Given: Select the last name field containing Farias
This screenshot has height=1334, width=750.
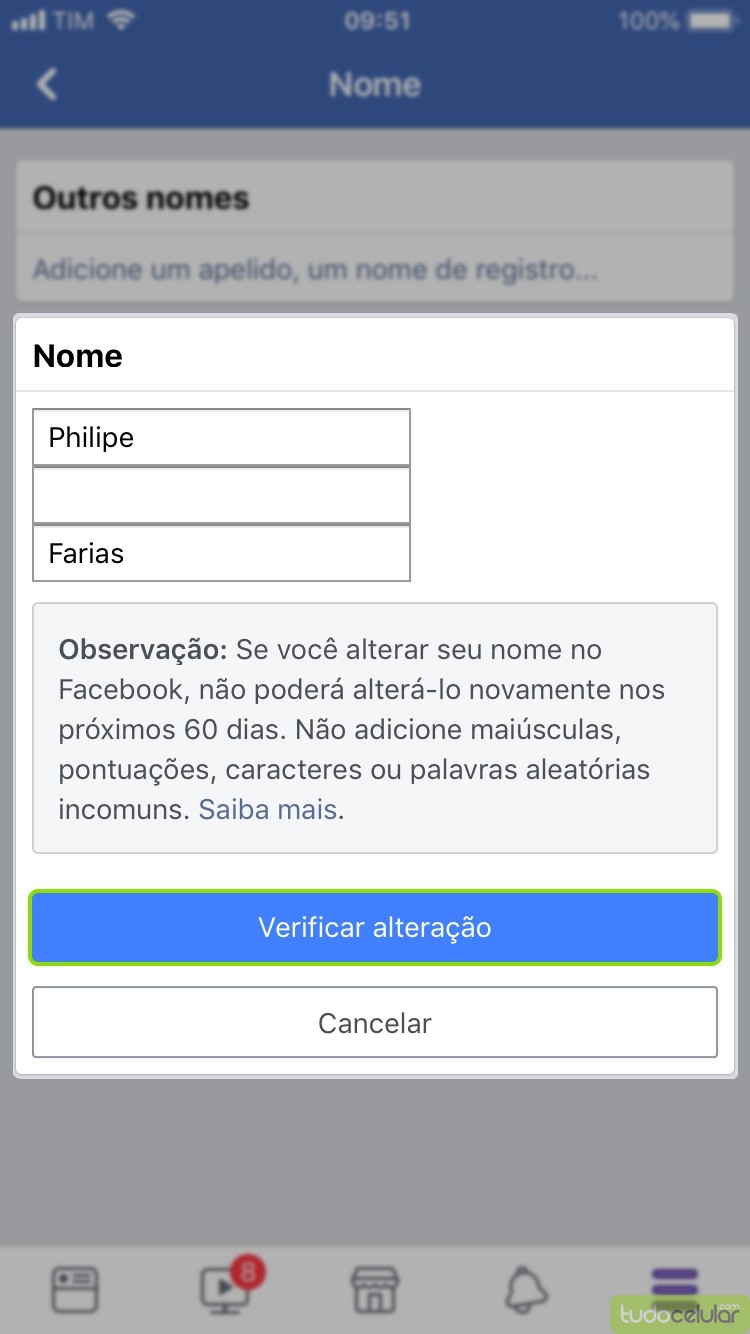Looking at the screenshot, I should (x=221, y=553).
